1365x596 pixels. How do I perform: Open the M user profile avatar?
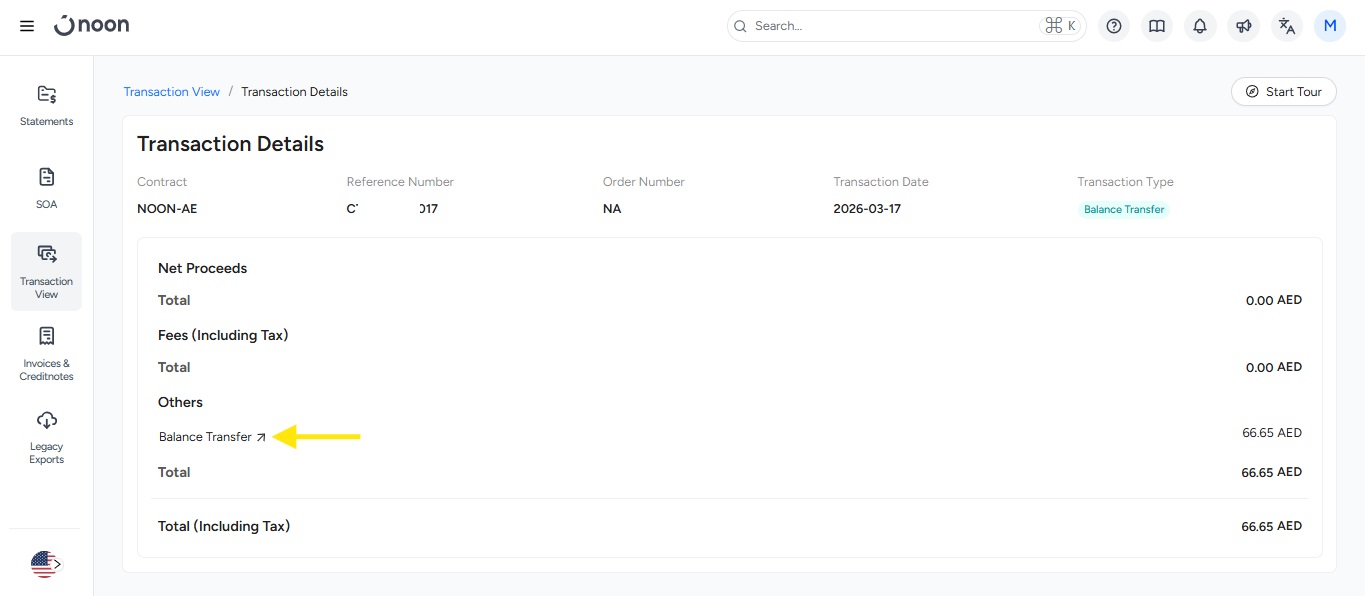tap(1330, 26)
